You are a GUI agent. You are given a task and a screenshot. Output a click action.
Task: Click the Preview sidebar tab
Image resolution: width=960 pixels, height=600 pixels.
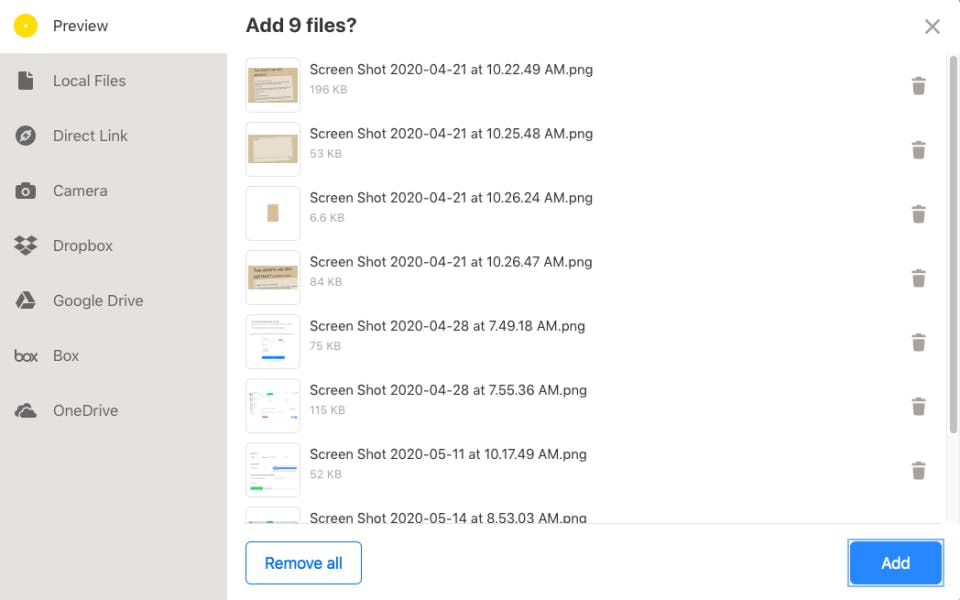click(81, 25)
